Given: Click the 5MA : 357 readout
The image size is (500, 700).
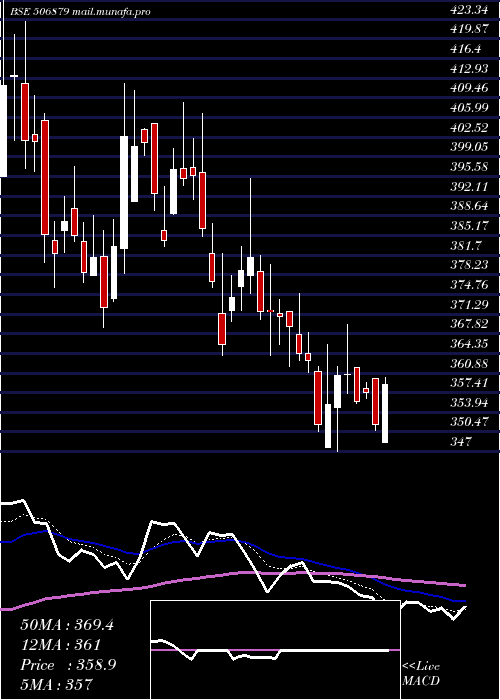Looking at the screenshot, I should tap(56, 684).
